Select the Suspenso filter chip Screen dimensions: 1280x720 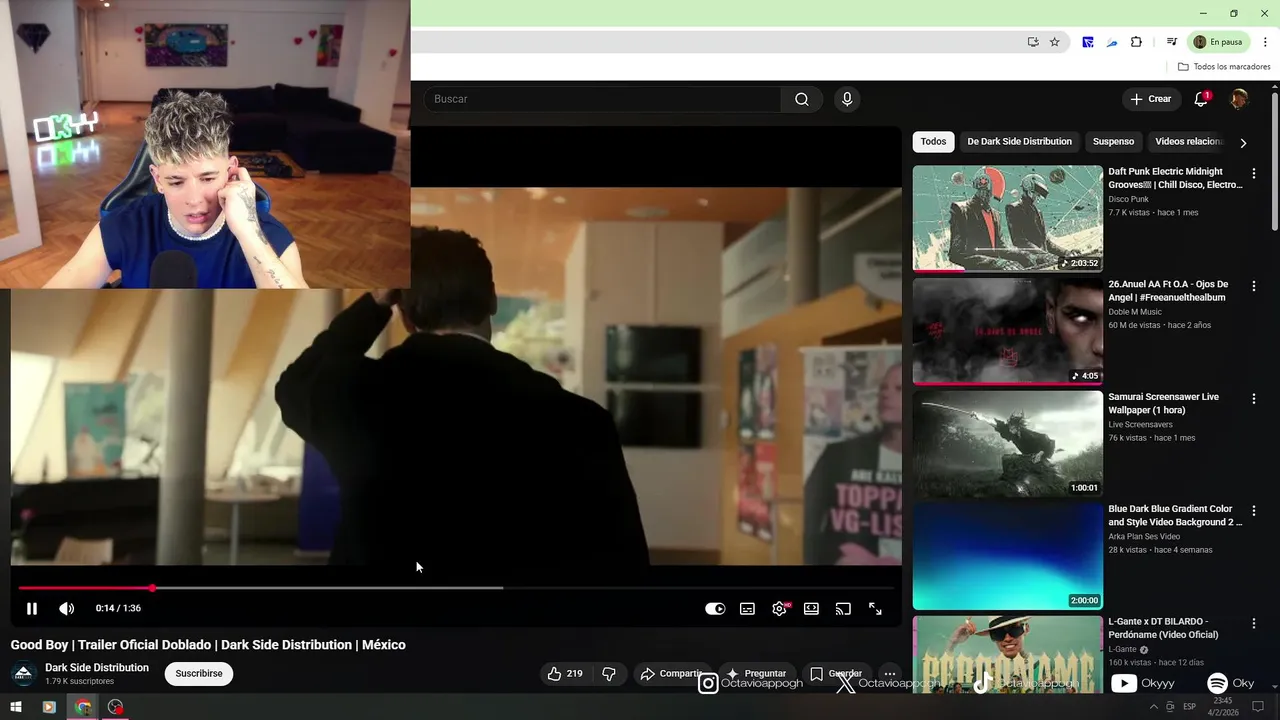(1113, 142)
